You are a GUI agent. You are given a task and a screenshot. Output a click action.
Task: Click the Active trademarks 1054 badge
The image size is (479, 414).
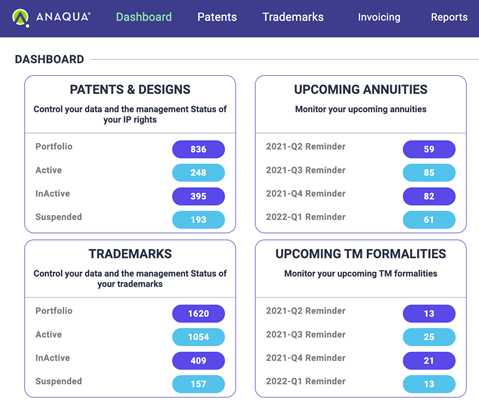(198, 337)
